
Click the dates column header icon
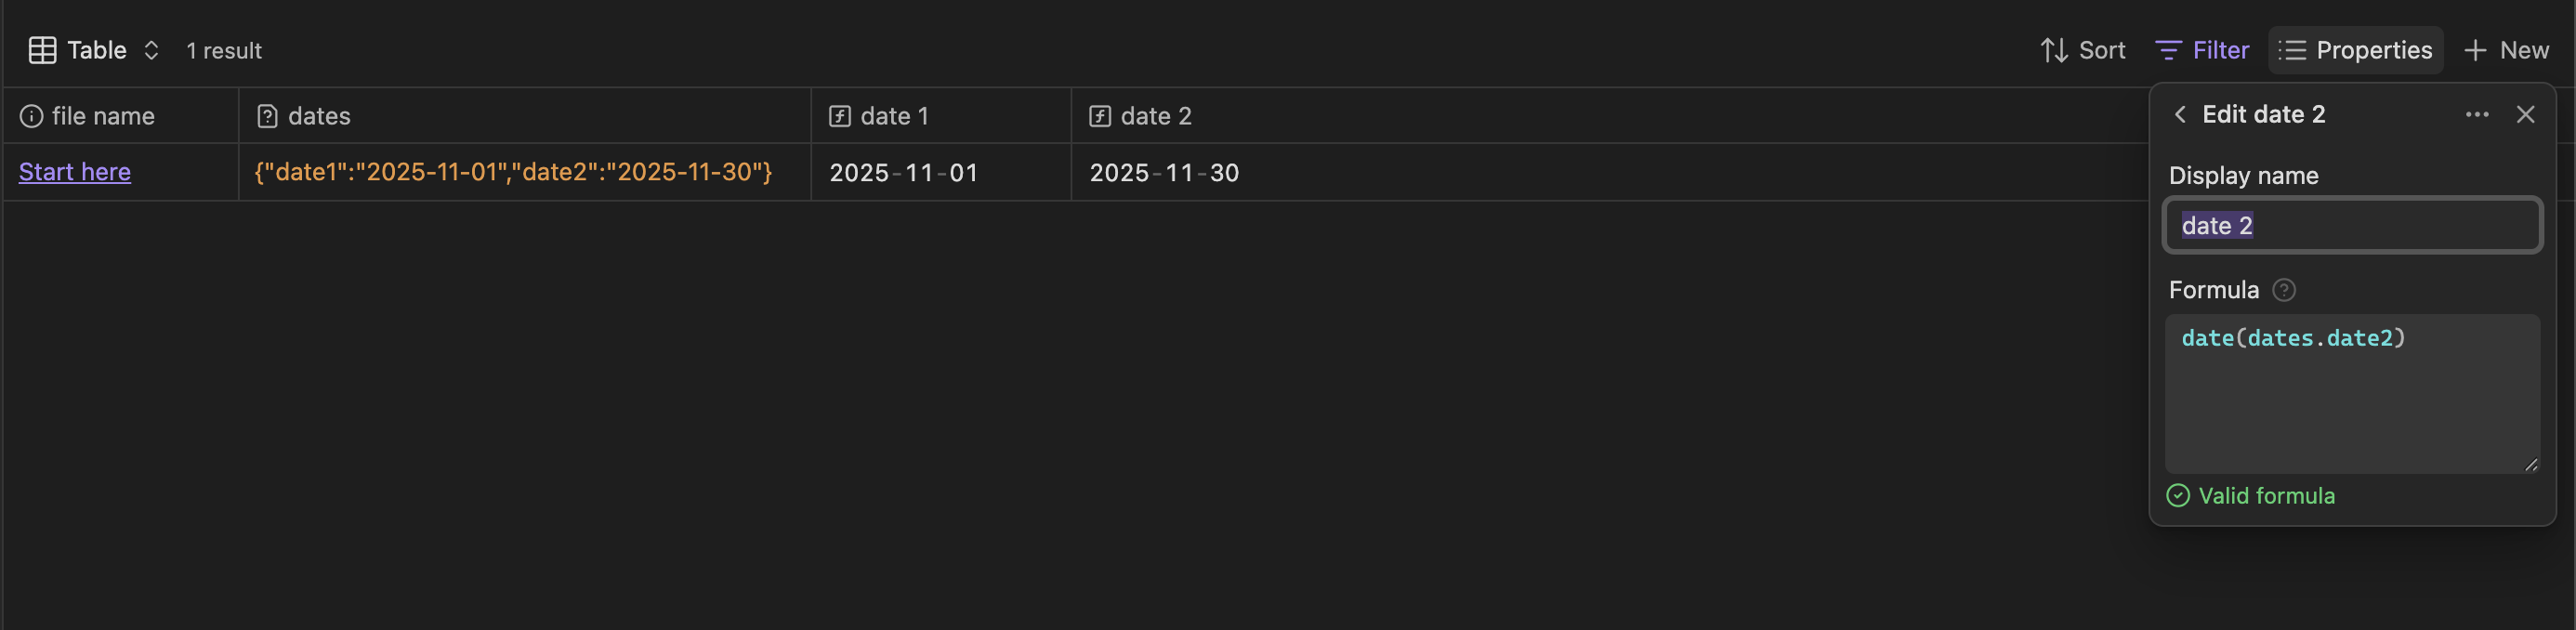tap(267, 116)
